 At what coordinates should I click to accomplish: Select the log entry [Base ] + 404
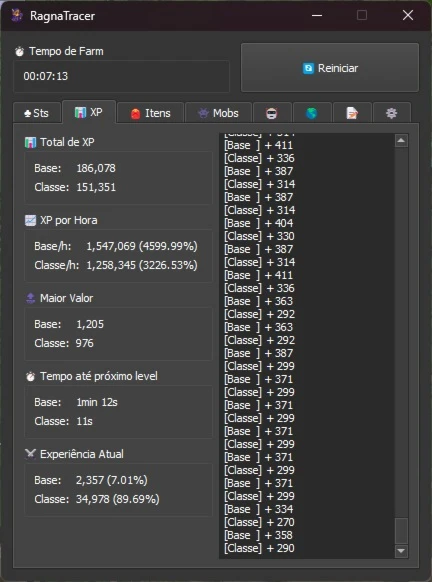click(258, 223)
